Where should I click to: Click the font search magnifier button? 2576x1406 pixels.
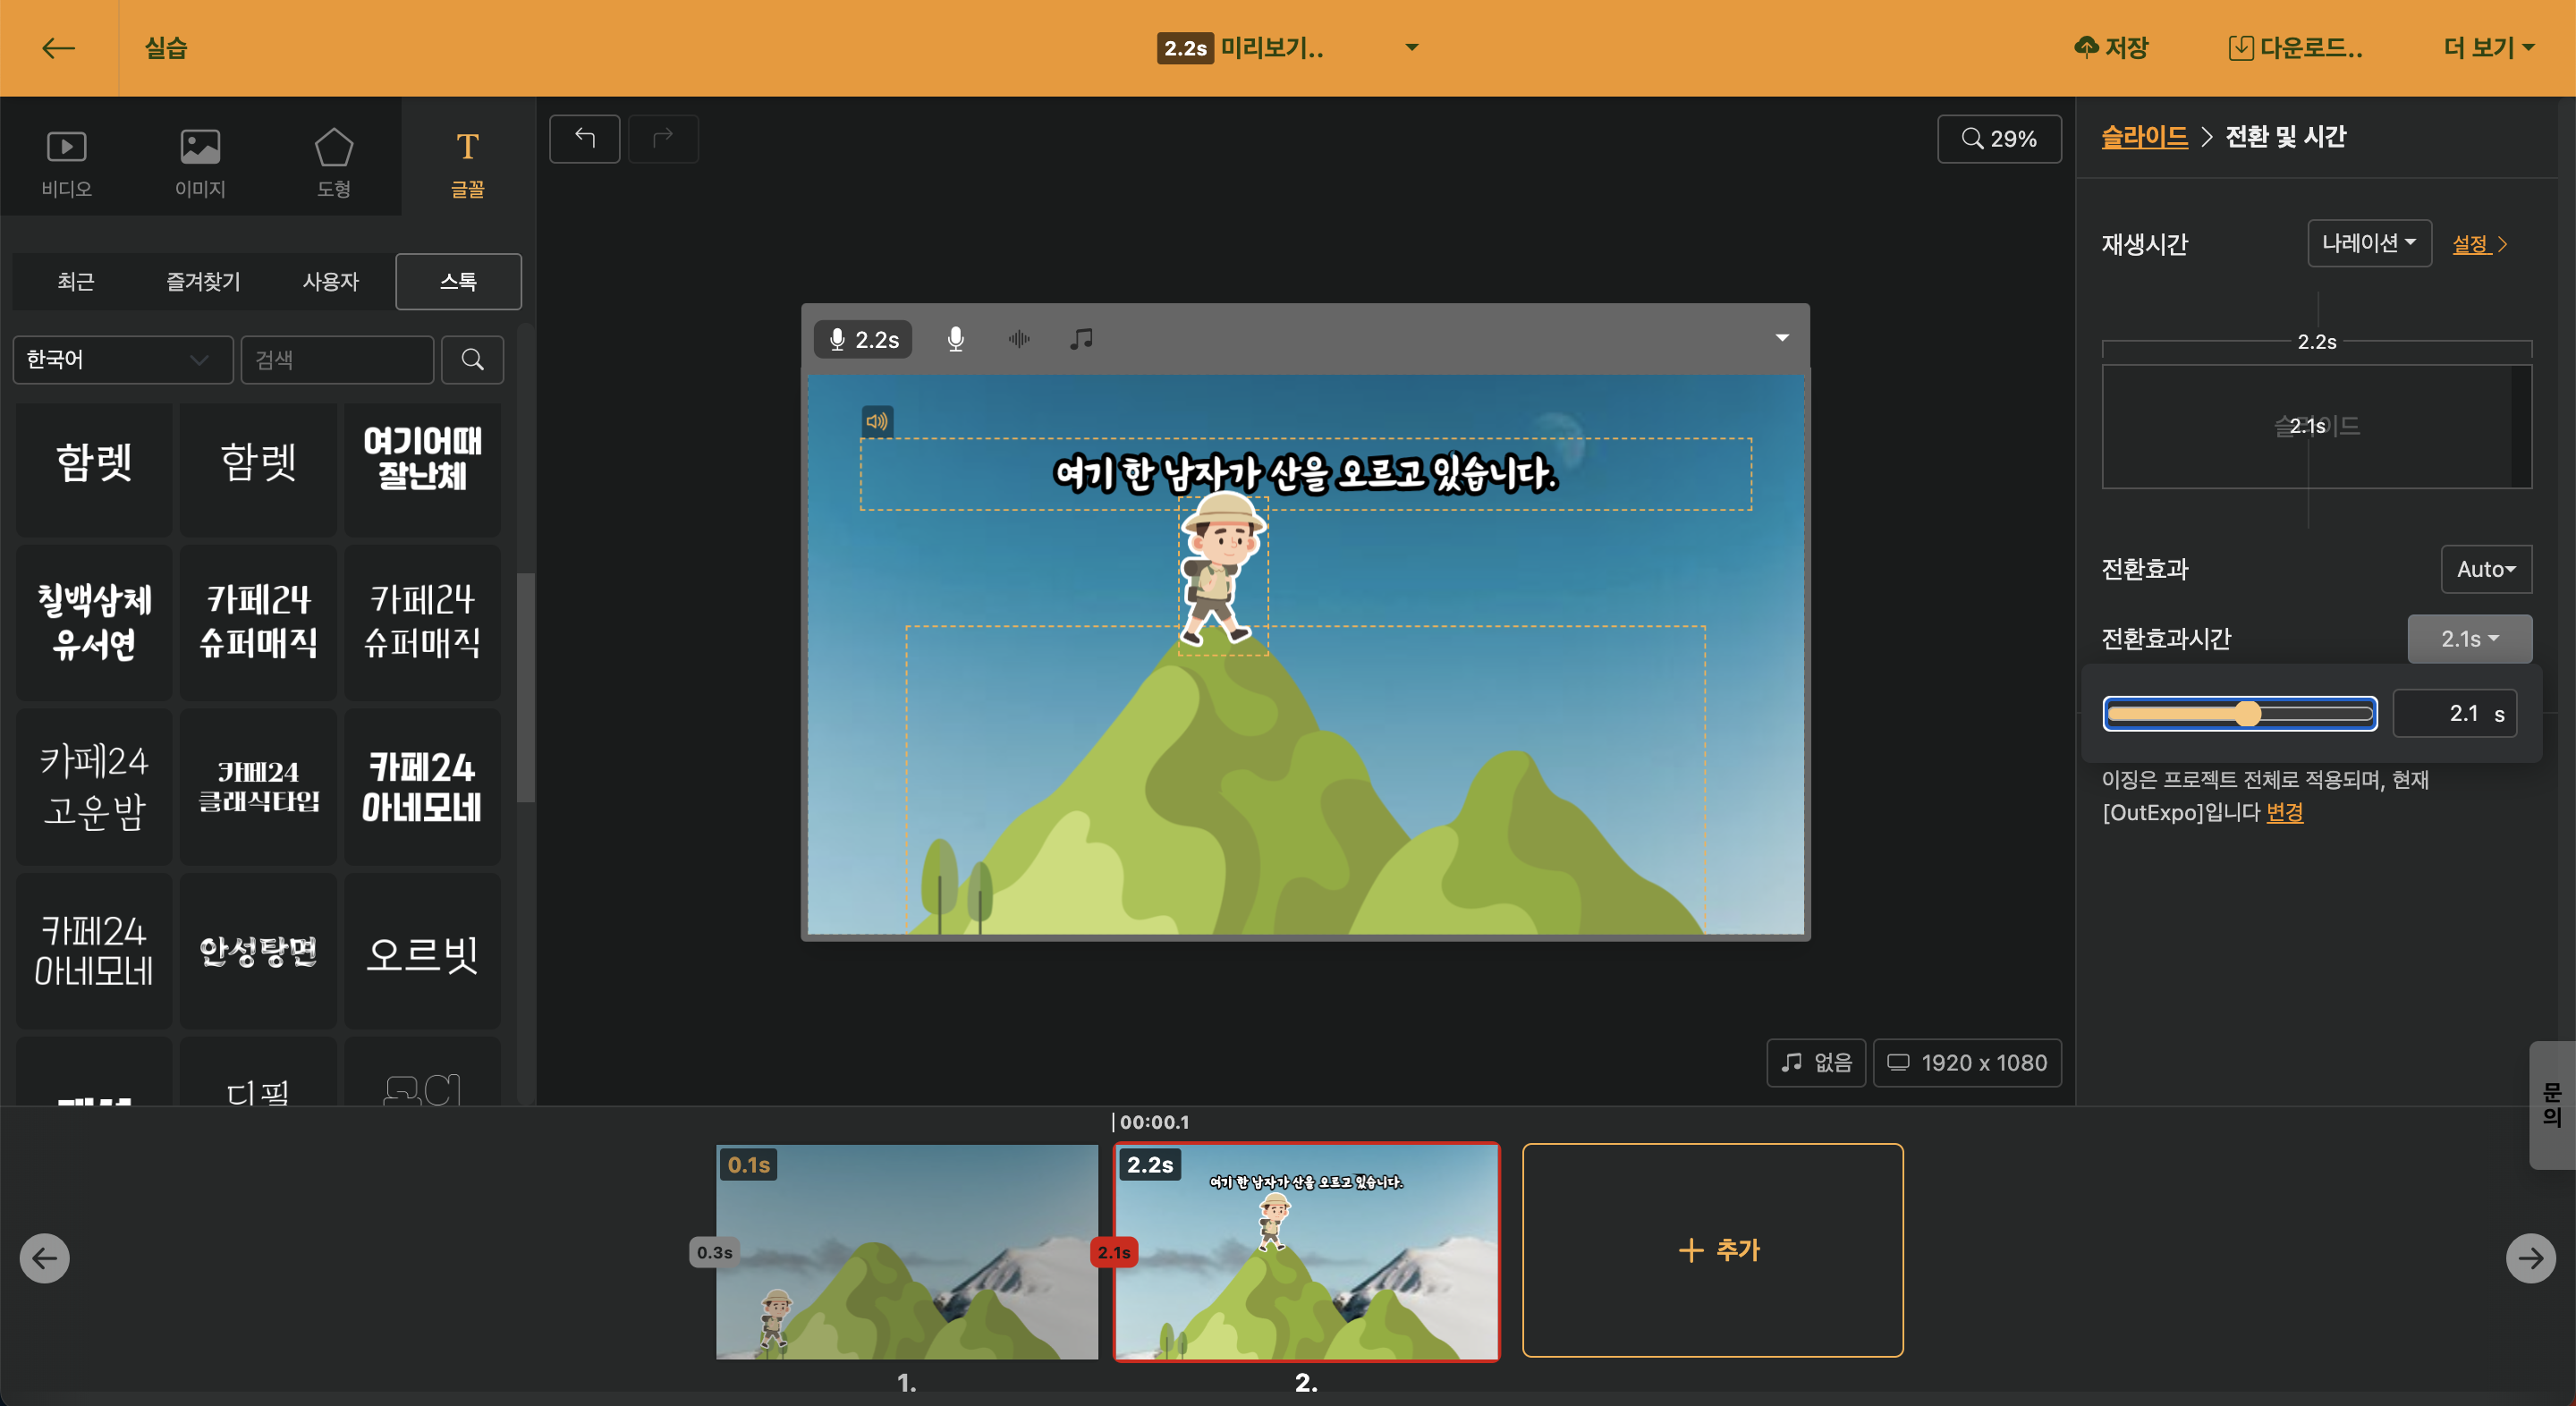pyautogui.click(x=473, y=360)
